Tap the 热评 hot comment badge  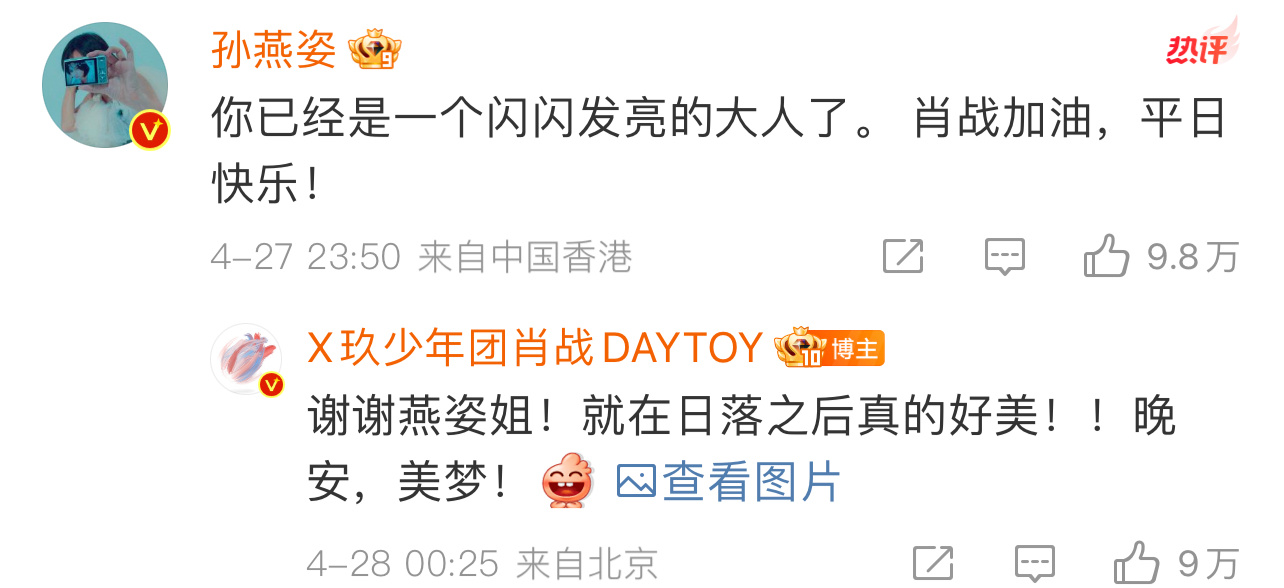point(1200,43)
